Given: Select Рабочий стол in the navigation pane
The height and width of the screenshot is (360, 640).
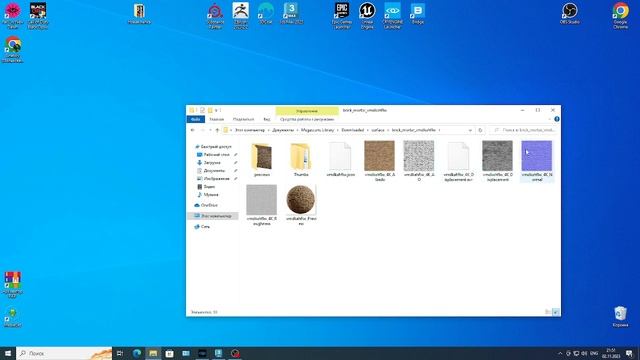Looking at the screenshot, I should coord(216,155).
